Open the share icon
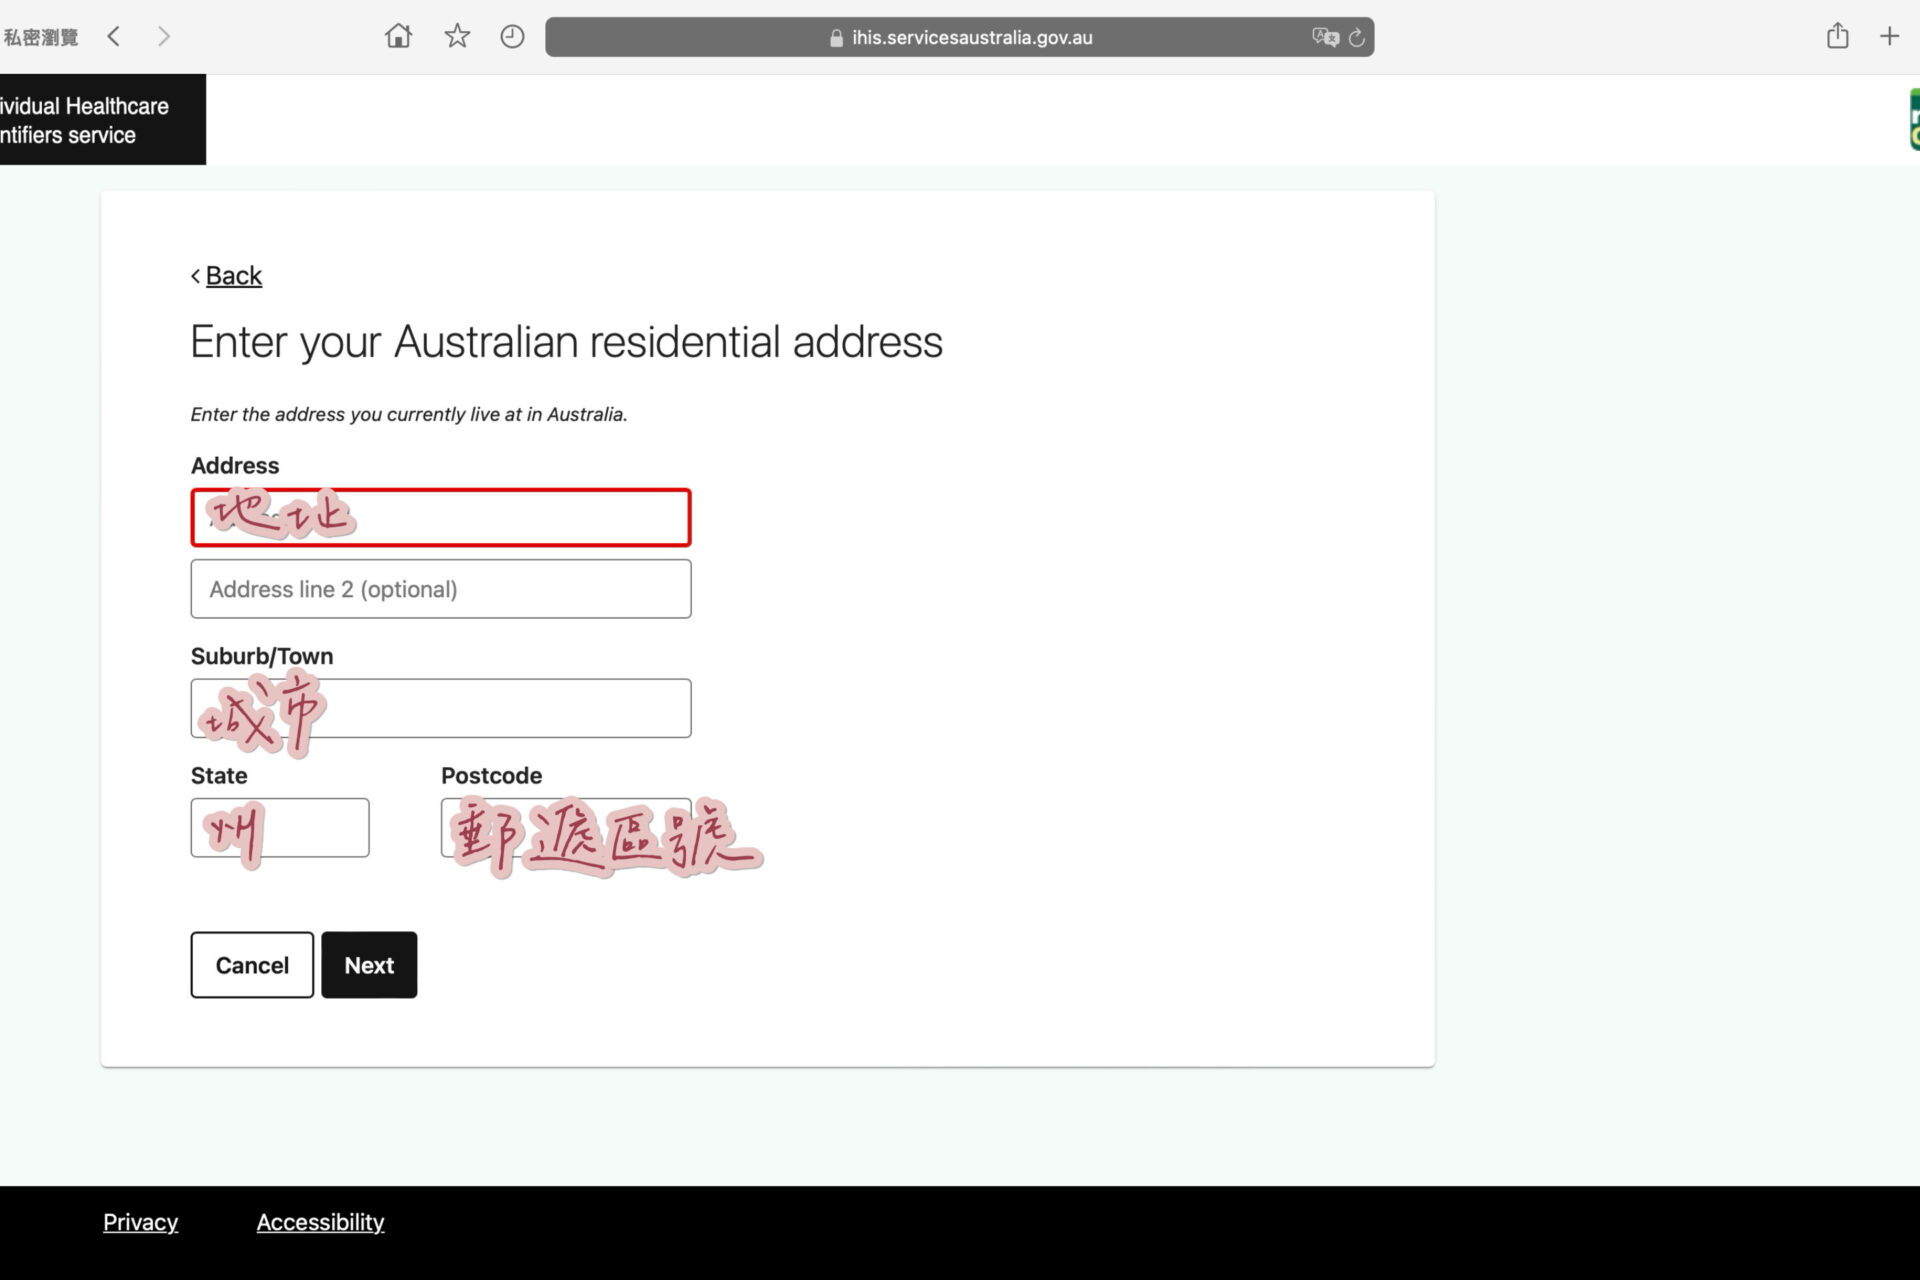 point(1837,37)
